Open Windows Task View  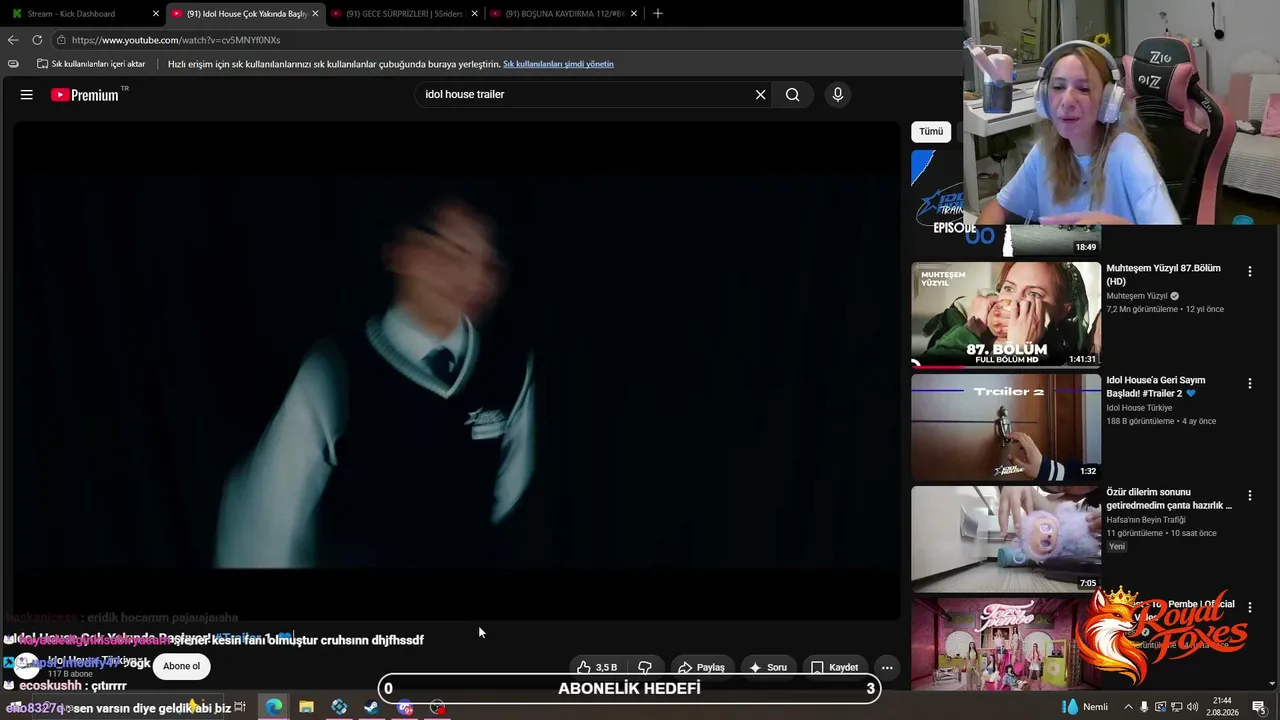(x=240, y=707)
